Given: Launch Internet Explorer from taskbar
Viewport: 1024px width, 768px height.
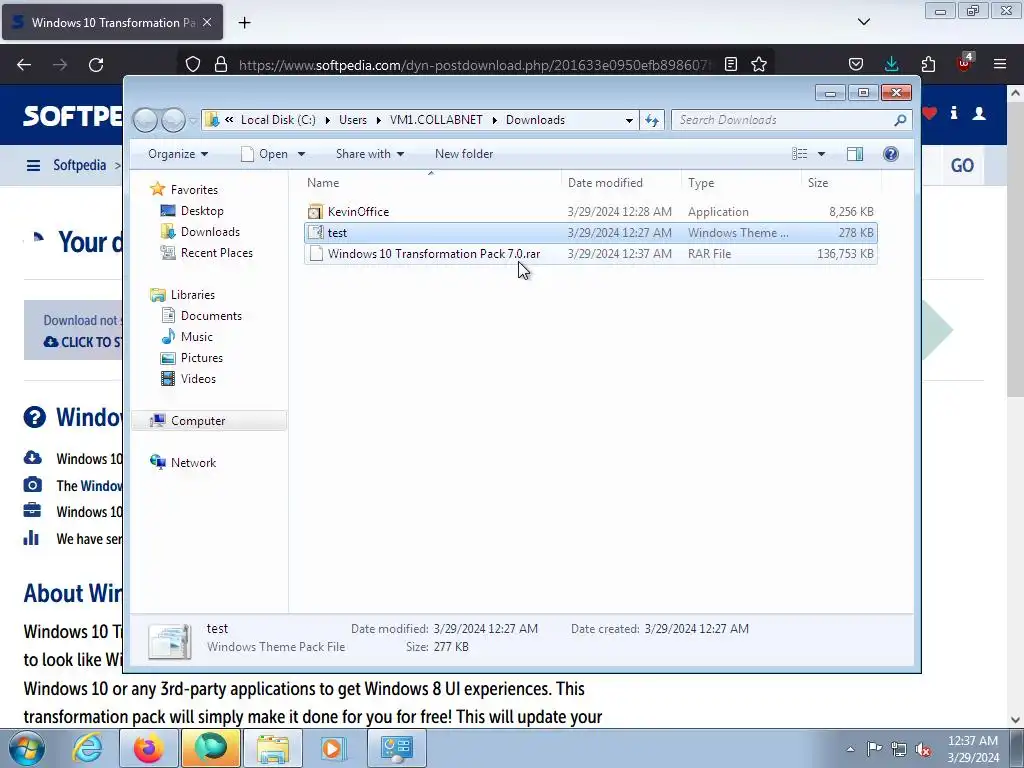Looking at the screenshot, I should (x=88, y=748).
